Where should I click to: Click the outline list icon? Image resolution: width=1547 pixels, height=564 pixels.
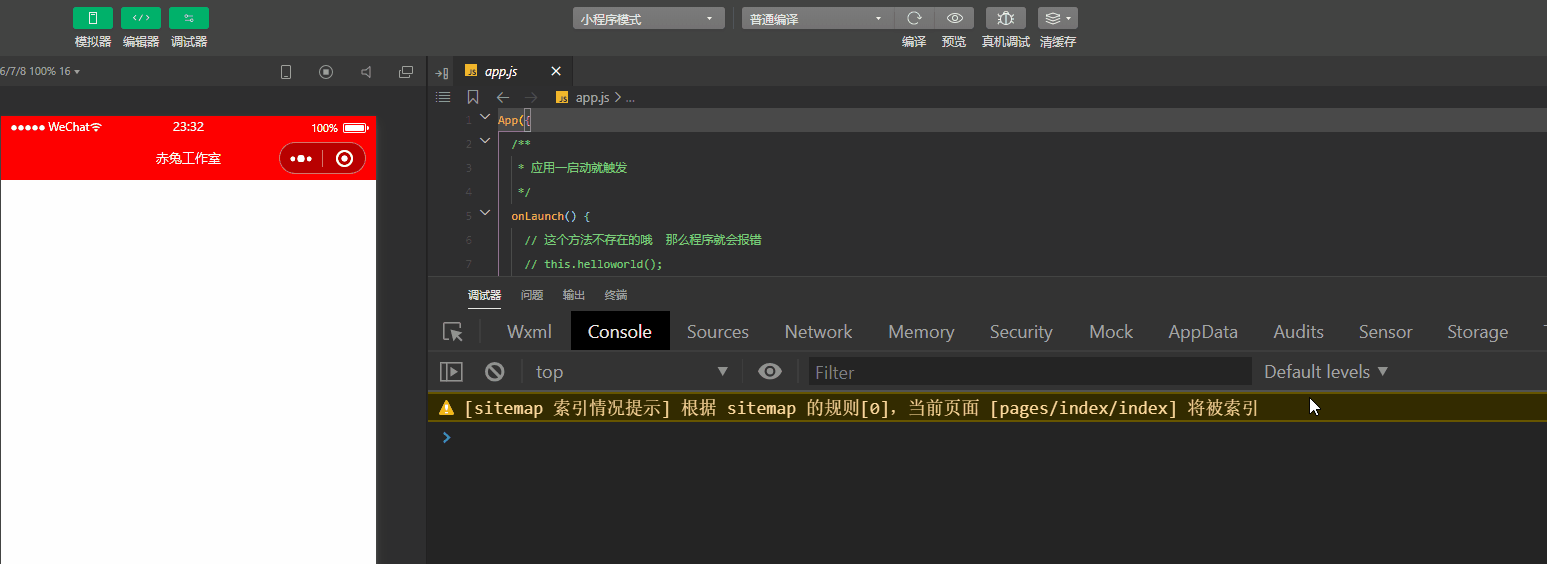point(443,97)
